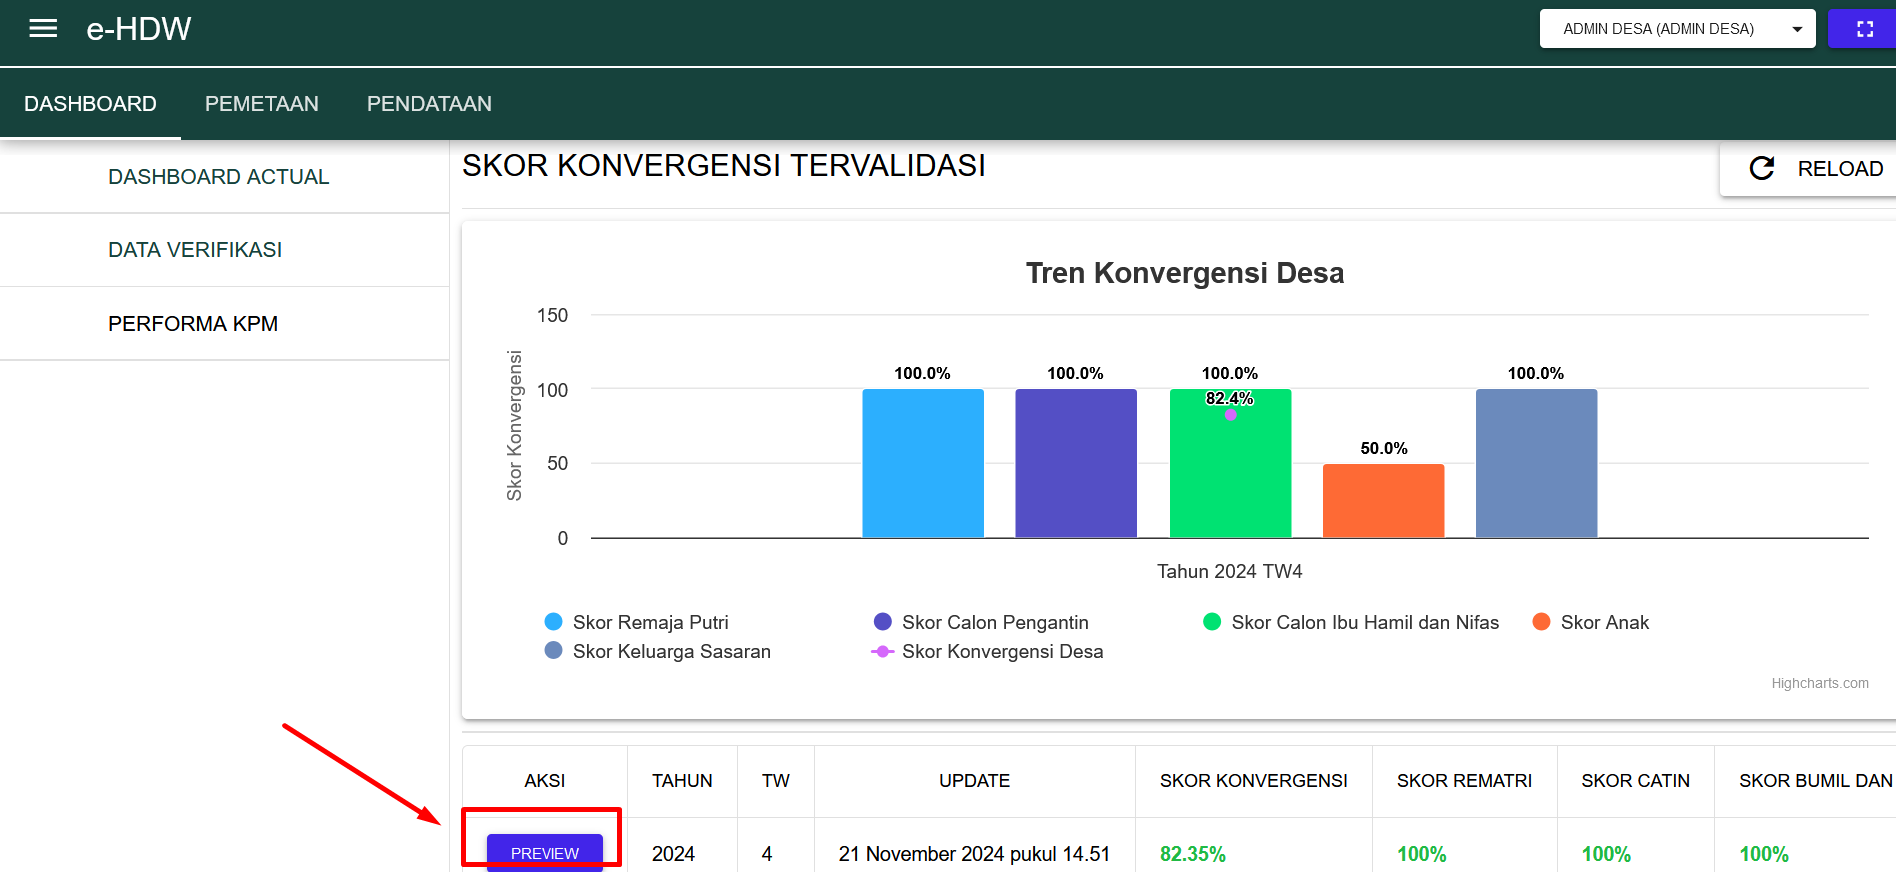Open the hamburger navigation menu
The height and width of the screenshot is (872, 1896).
(43, 29)
